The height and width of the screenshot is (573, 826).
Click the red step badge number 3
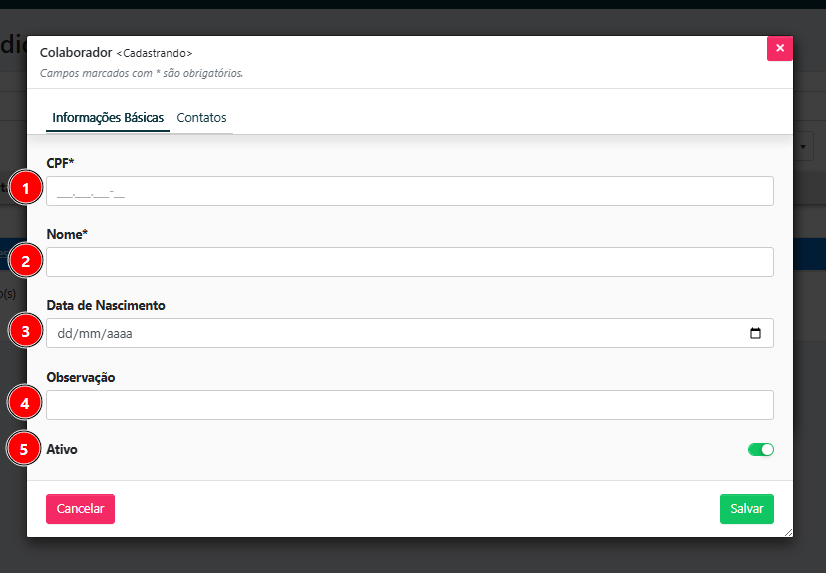tap(26, 330)
